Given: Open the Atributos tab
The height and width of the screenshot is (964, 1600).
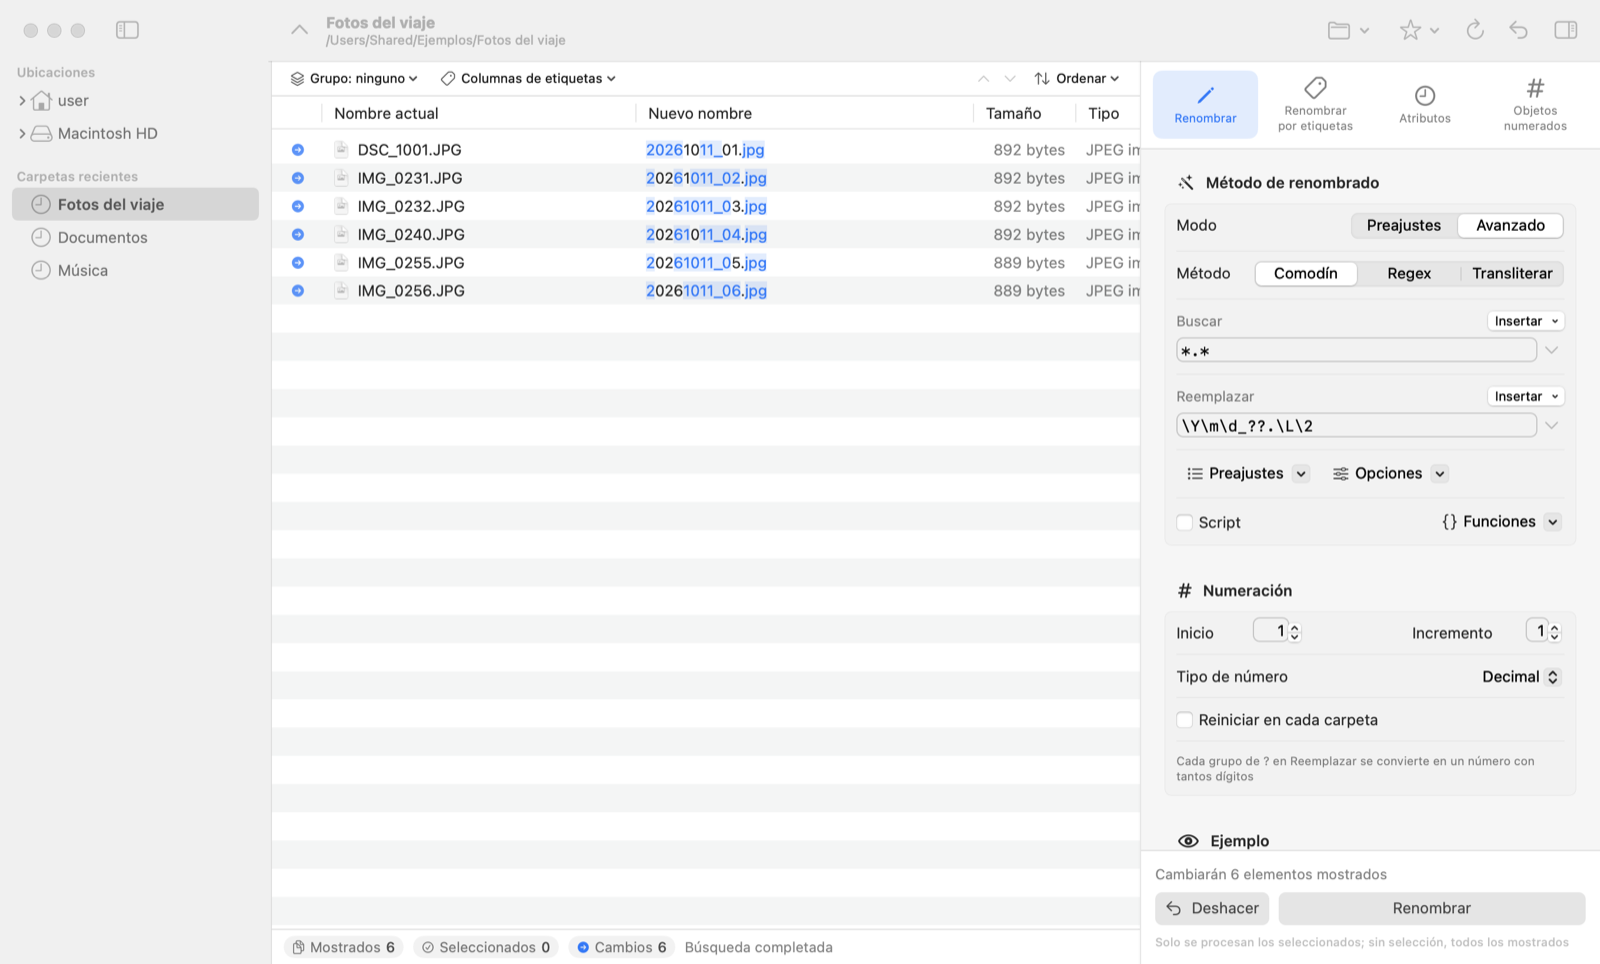Looking at the screenshot, I should pyautogui.click(x=1425, y=104).
